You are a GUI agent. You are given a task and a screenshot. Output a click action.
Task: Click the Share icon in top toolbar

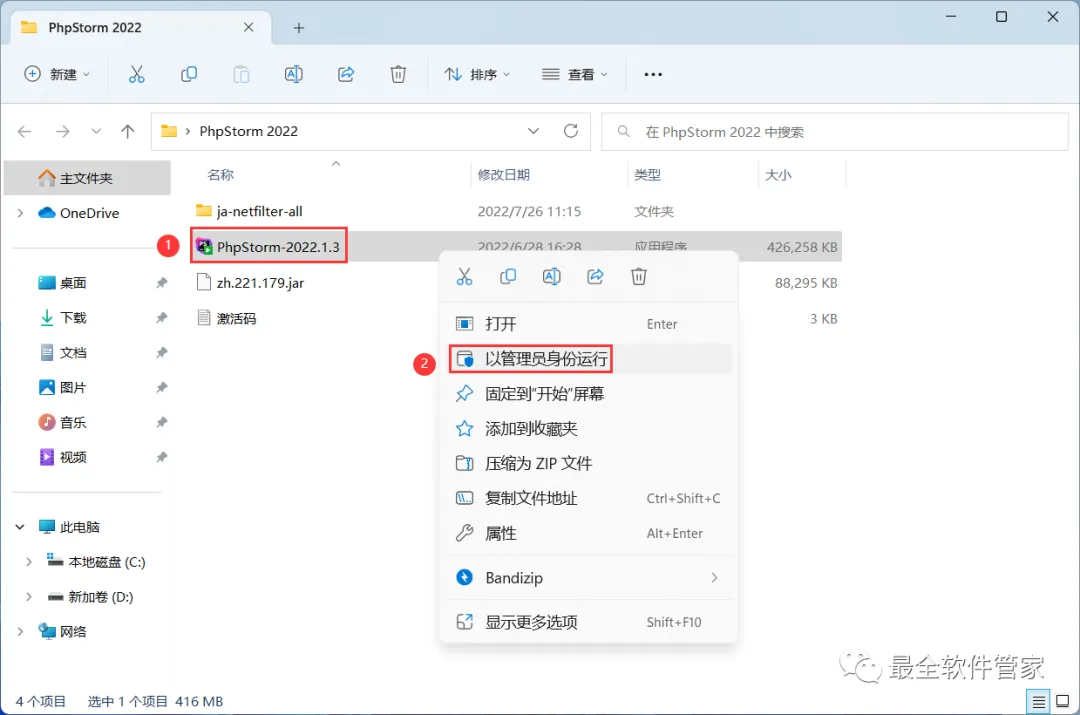point(346,74)
